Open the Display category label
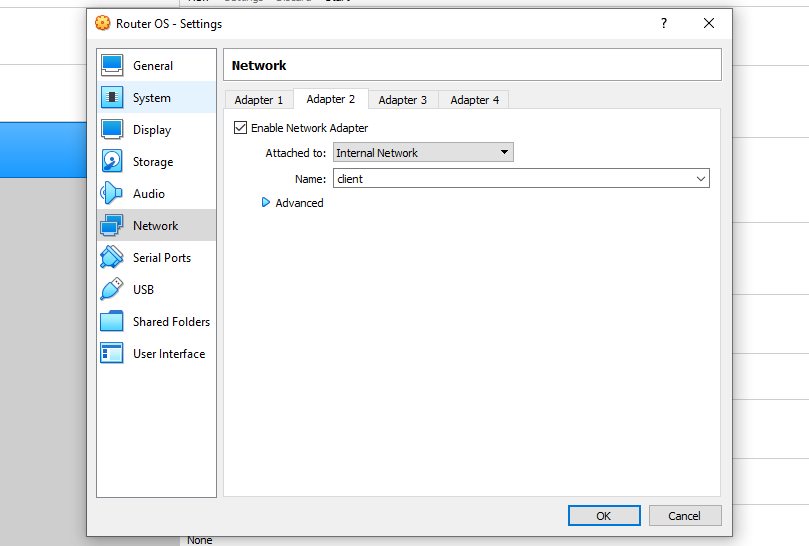The width and height of the screenshot is (809, 546). point(152,130)
